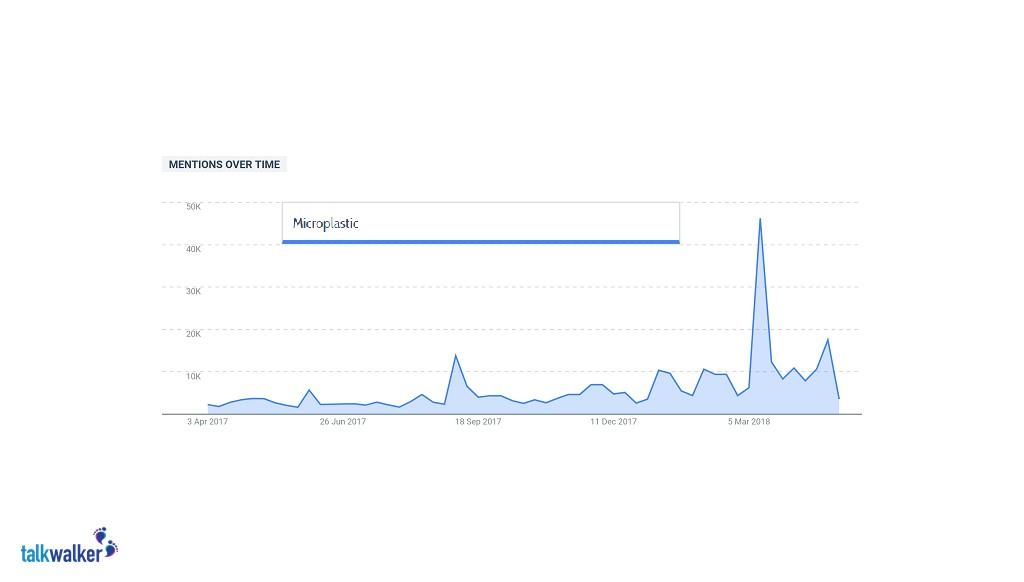The height and width of the screenshot is (582, 1024).
Task: Select the 26 Jun 2017 date label
Action: (x=343, y=422)
